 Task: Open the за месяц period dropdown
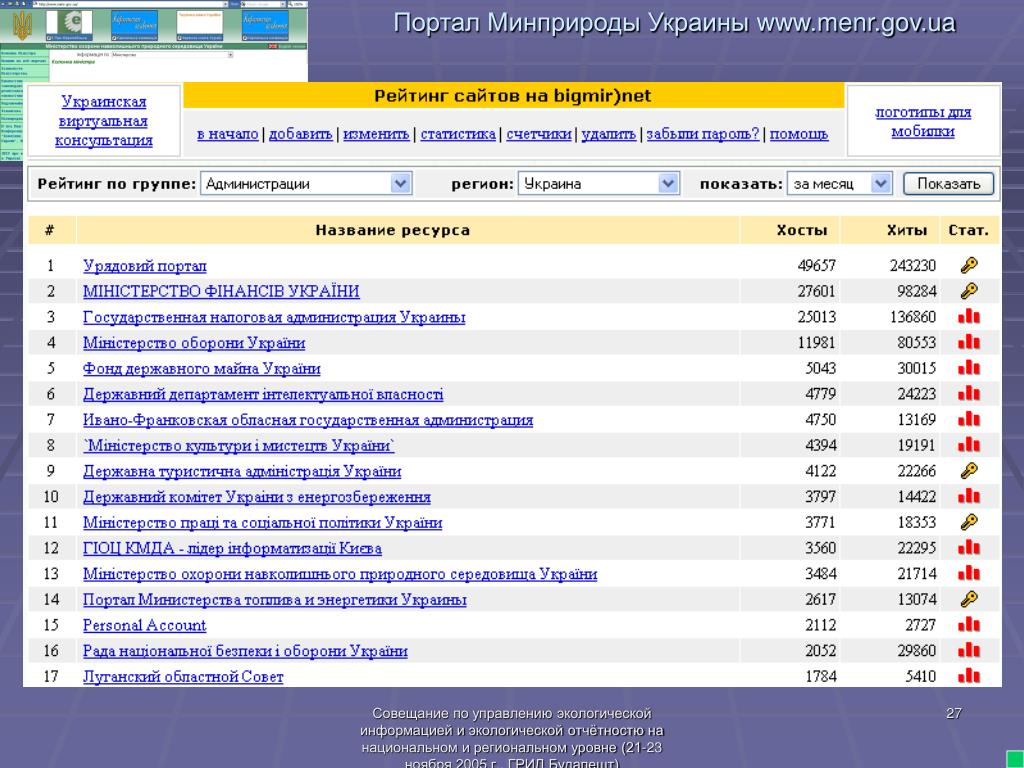click(839, 184)
